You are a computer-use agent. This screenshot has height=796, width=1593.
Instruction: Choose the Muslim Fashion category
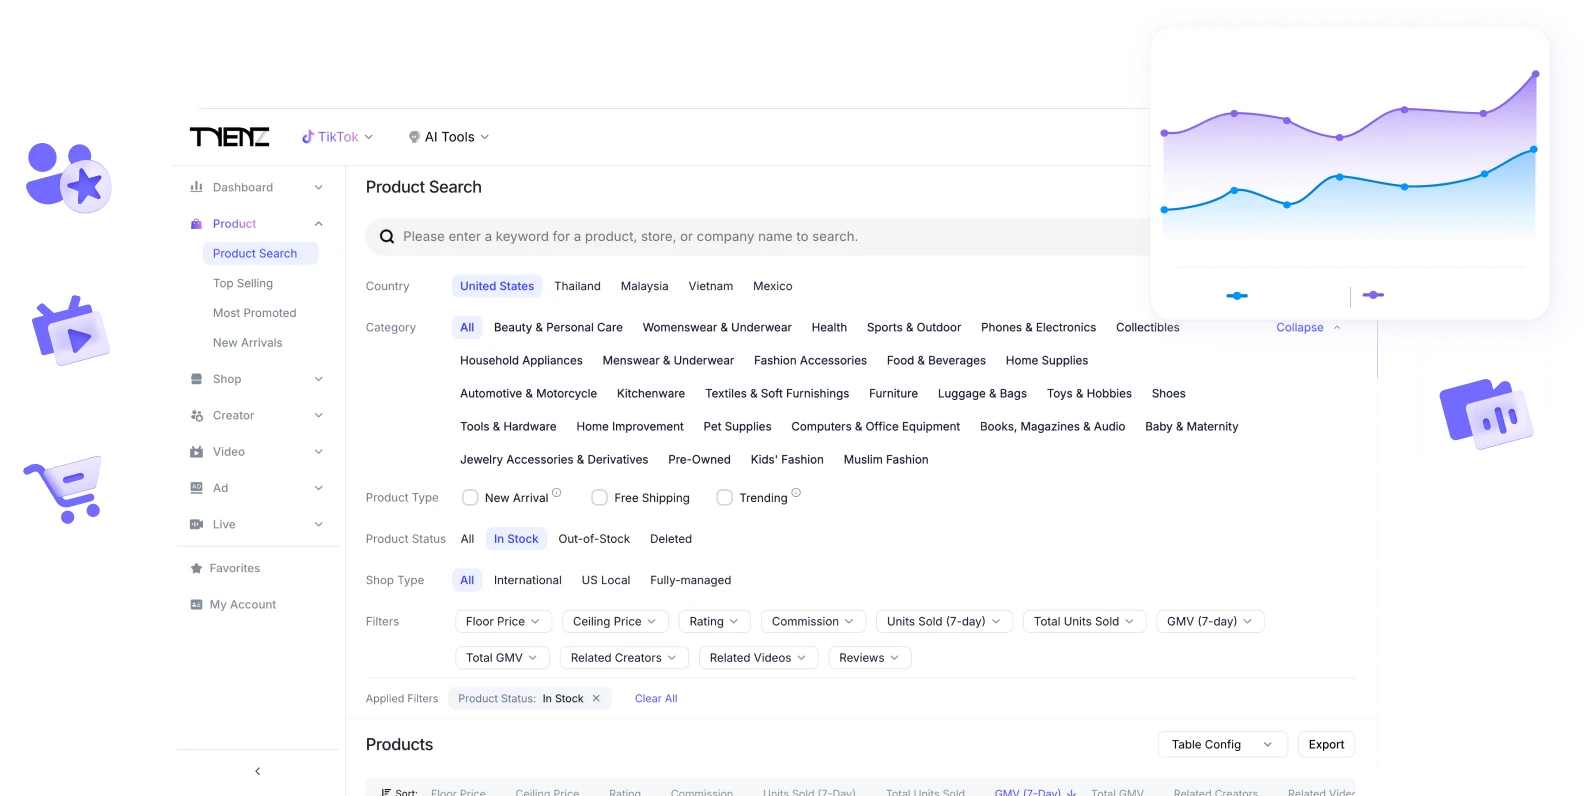click(x=886, y=460)
